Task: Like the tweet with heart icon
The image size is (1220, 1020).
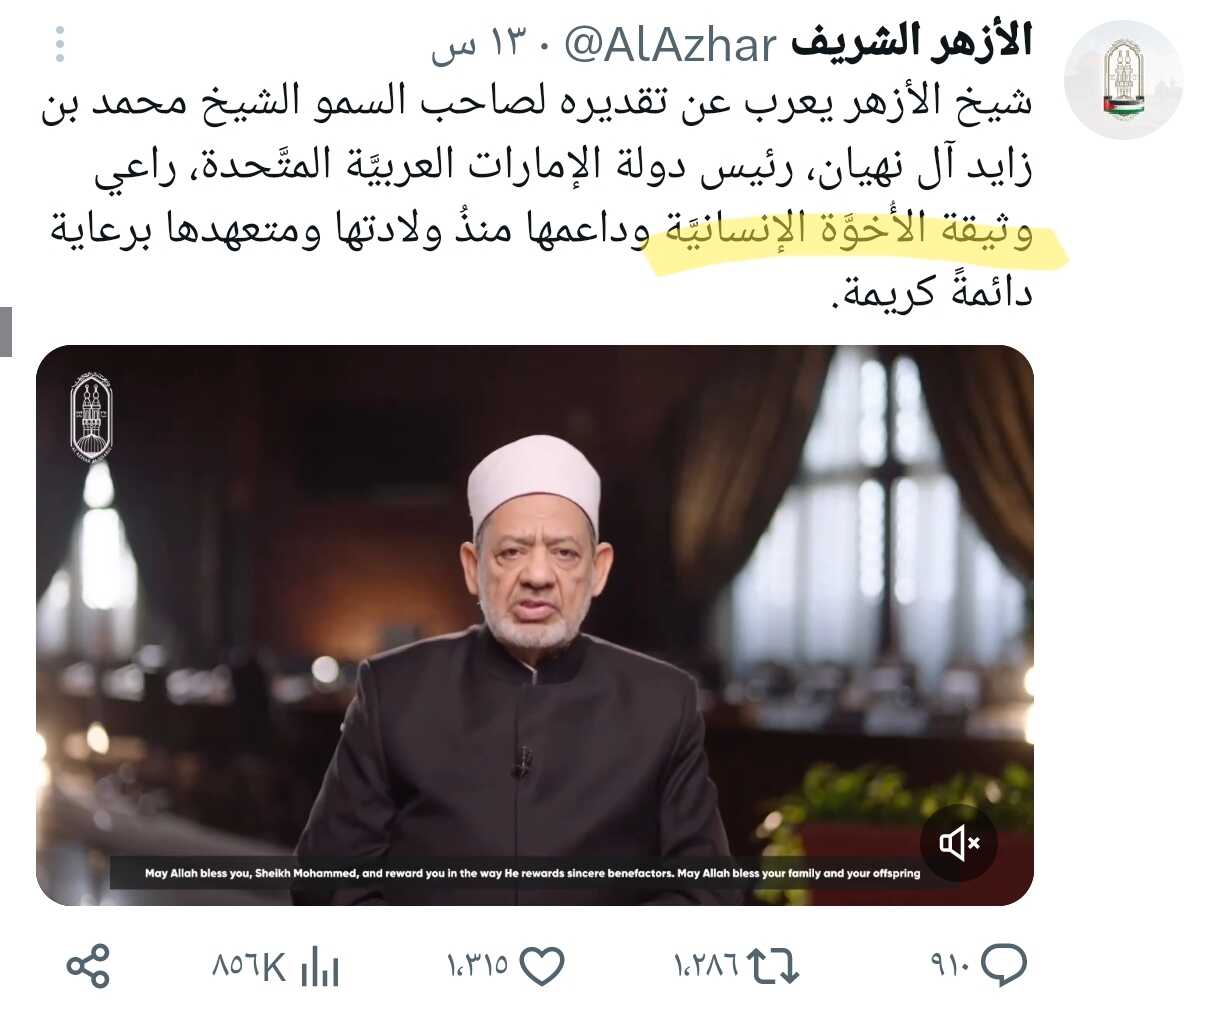Action: [x=543, y=966]
